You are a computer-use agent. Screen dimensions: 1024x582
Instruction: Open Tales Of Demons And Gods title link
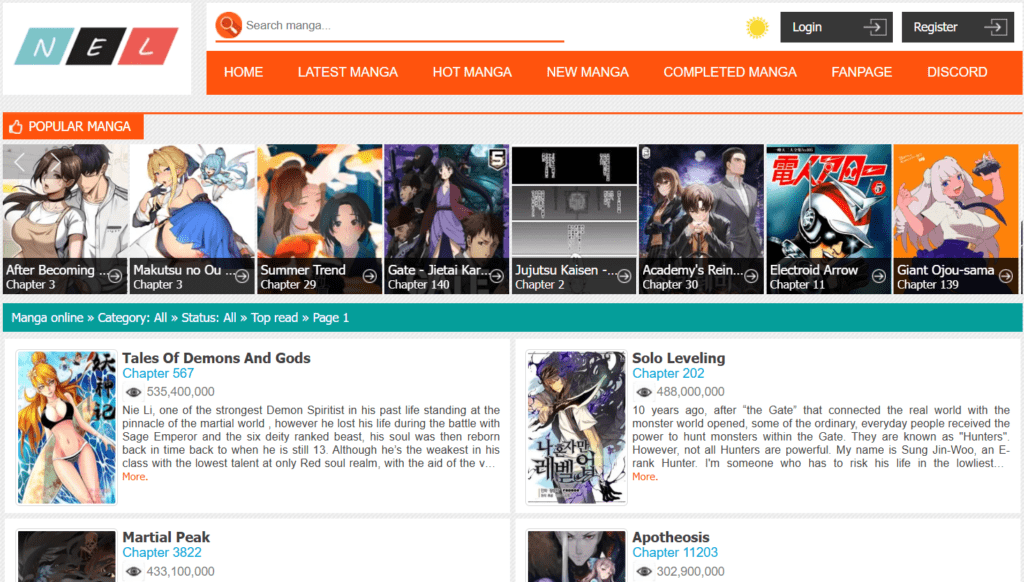(216, 358)
